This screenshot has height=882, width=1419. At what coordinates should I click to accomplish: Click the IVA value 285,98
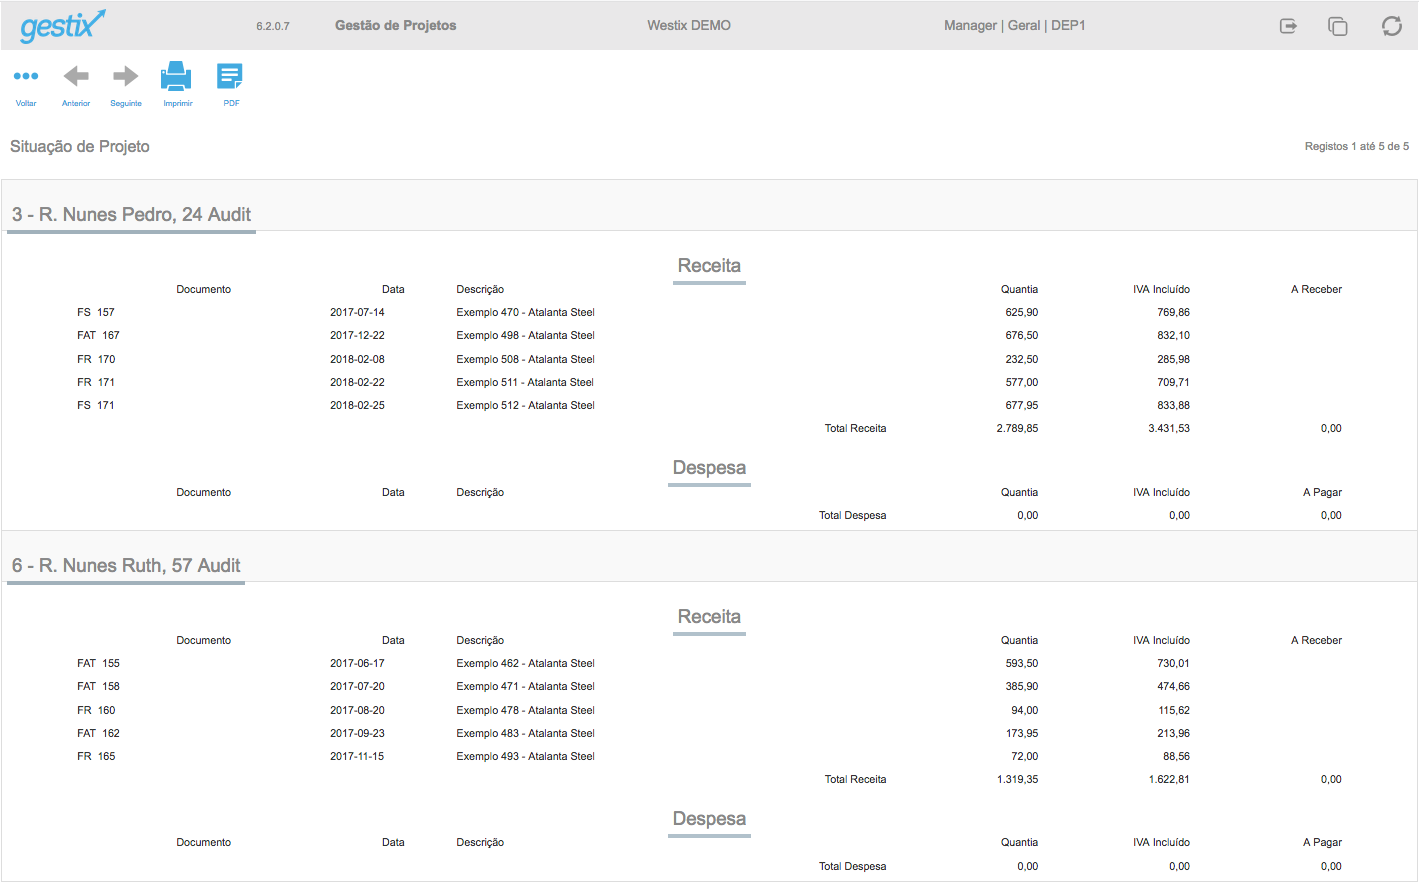1173,359
